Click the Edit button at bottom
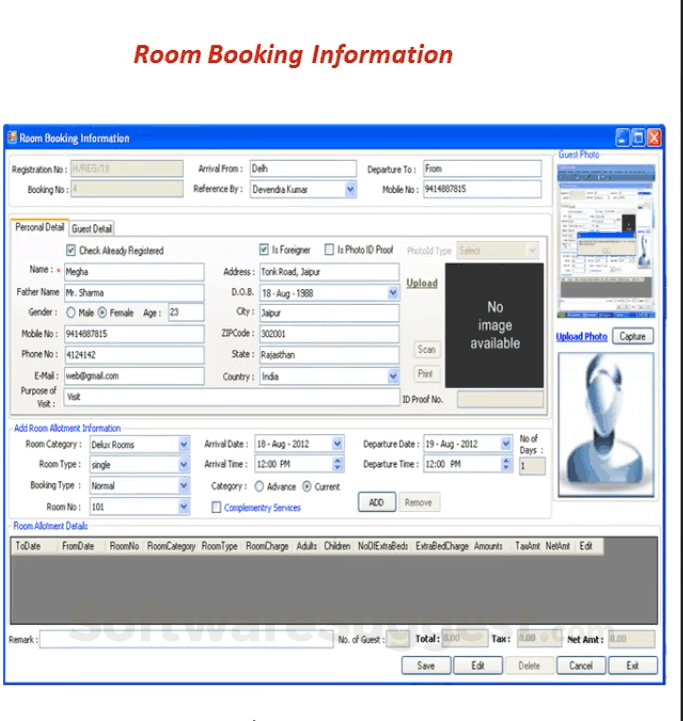The image size is (683, 721). click(x=477, y=665)
